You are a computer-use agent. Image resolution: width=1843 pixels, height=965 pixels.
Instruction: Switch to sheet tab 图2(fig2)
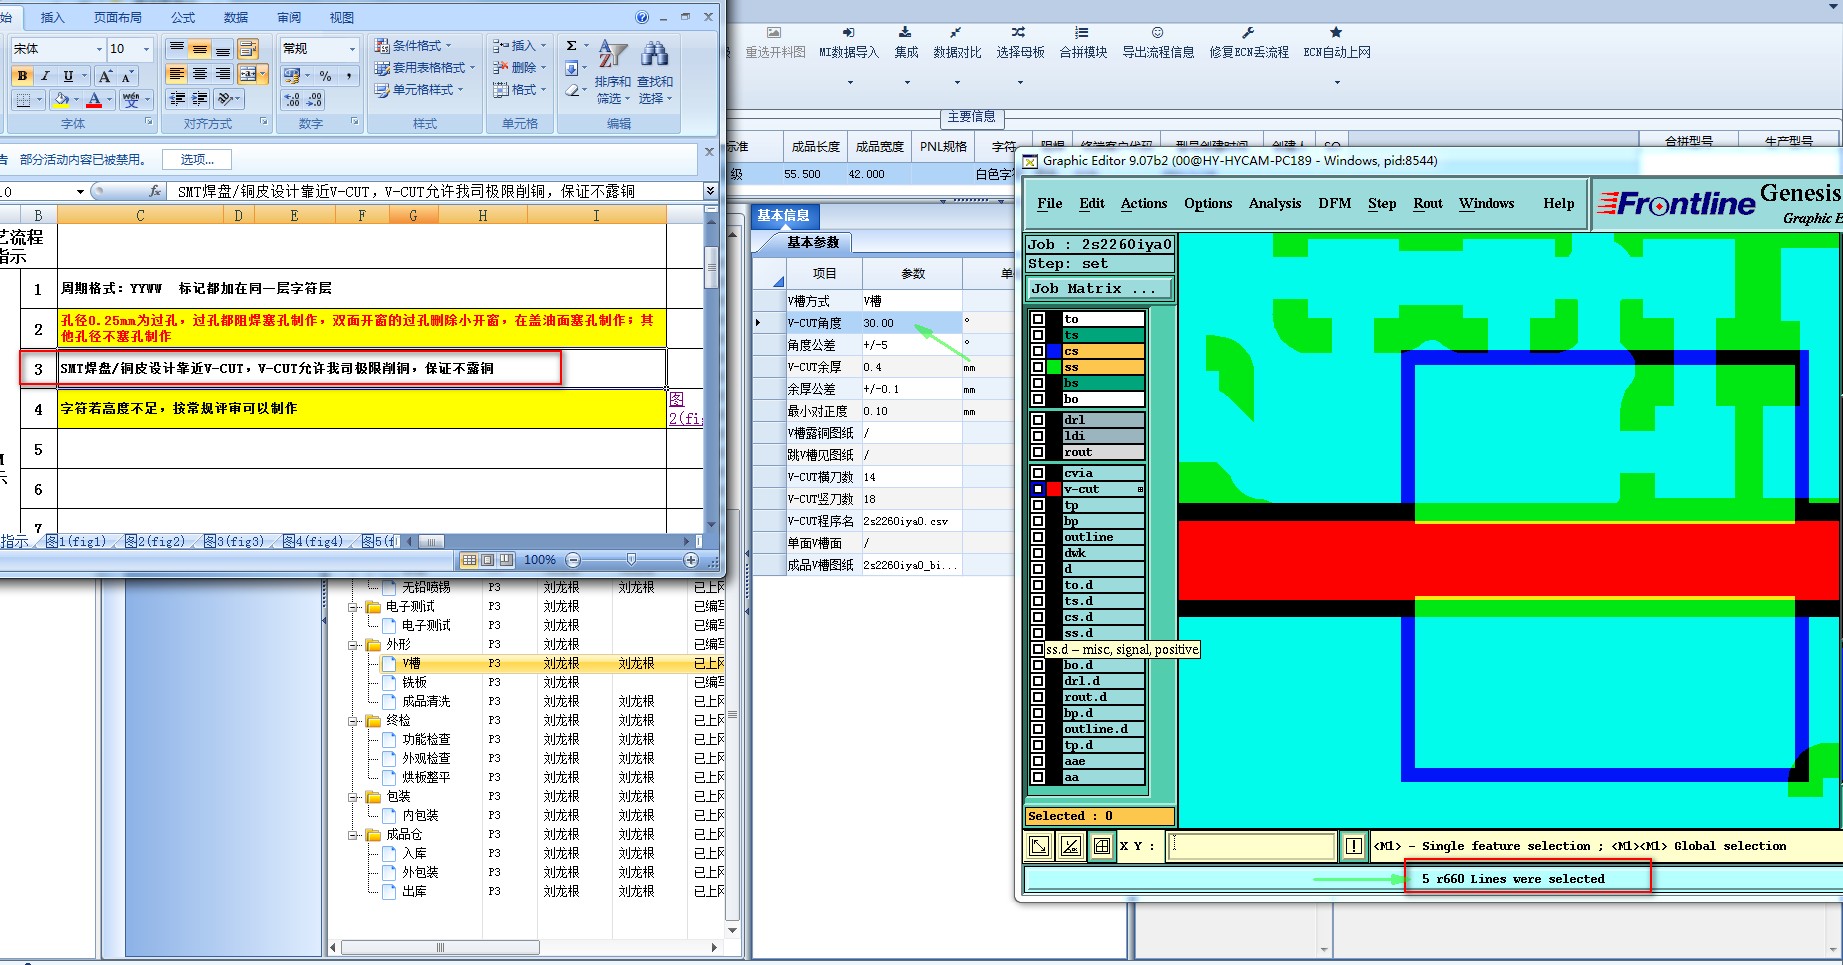155,541
